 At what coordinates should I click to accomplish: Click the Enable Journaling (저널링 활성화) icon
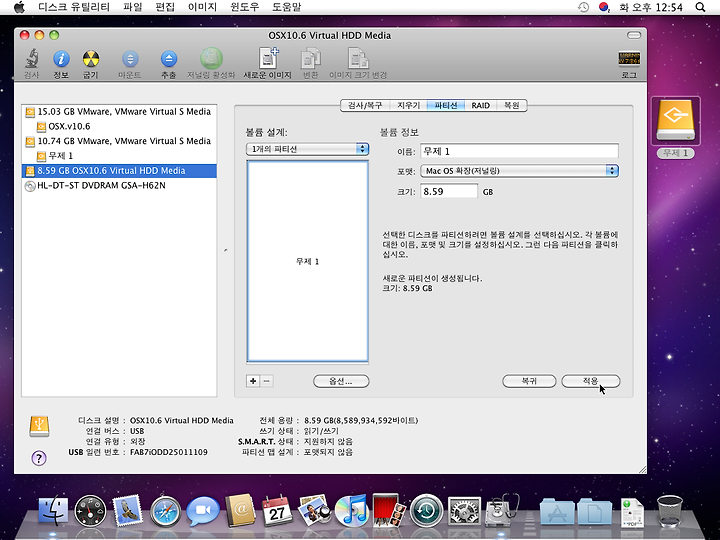point(211,59)
